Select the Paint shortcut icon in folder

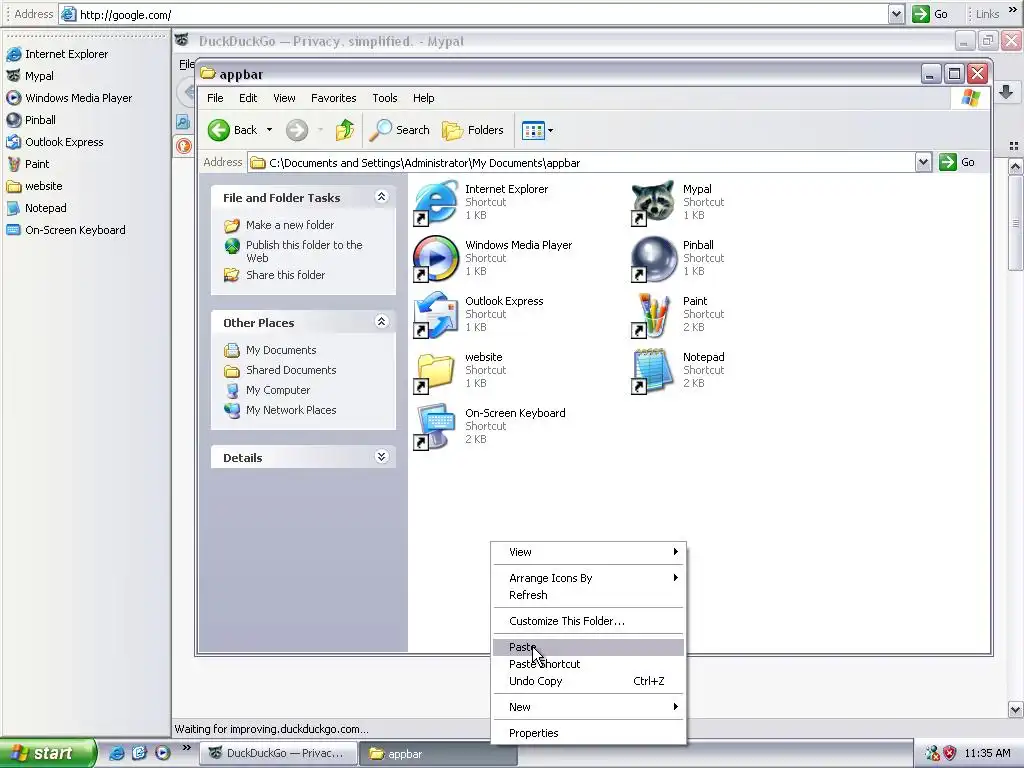(x=653, y=315)
